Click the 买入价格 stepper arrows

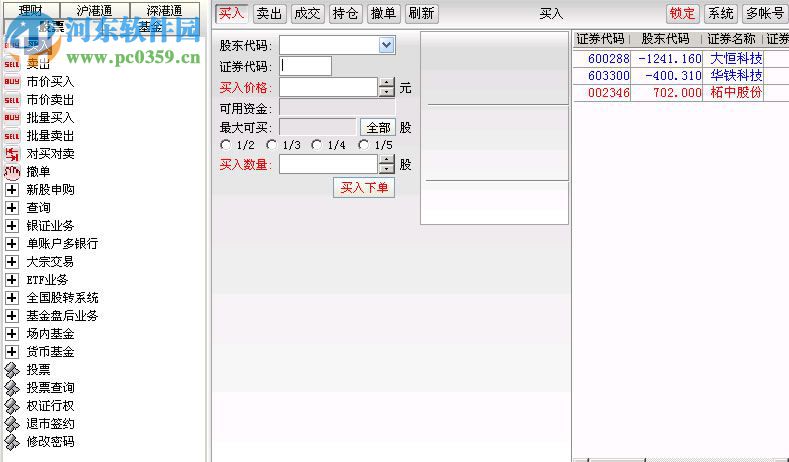point(386,87)
